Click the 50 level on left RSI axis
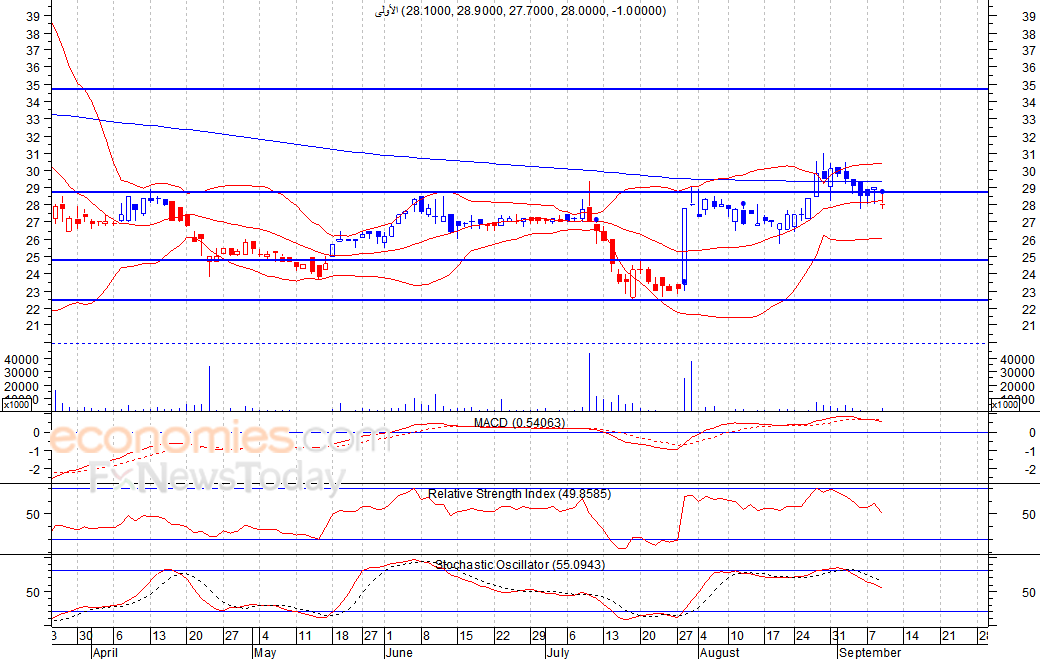The image size is (1040, 659). pos(33,514)
